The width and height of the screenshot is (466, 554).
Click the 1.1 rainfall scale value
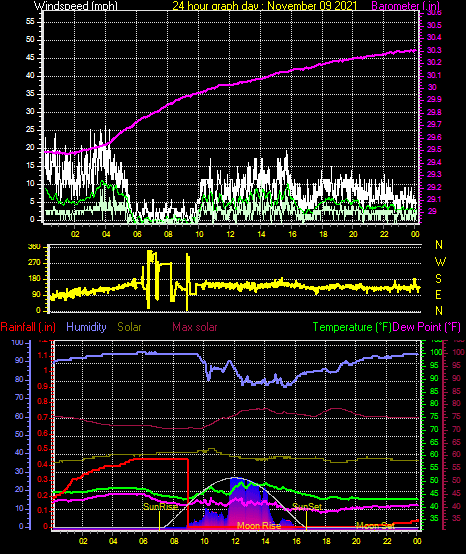43,356
